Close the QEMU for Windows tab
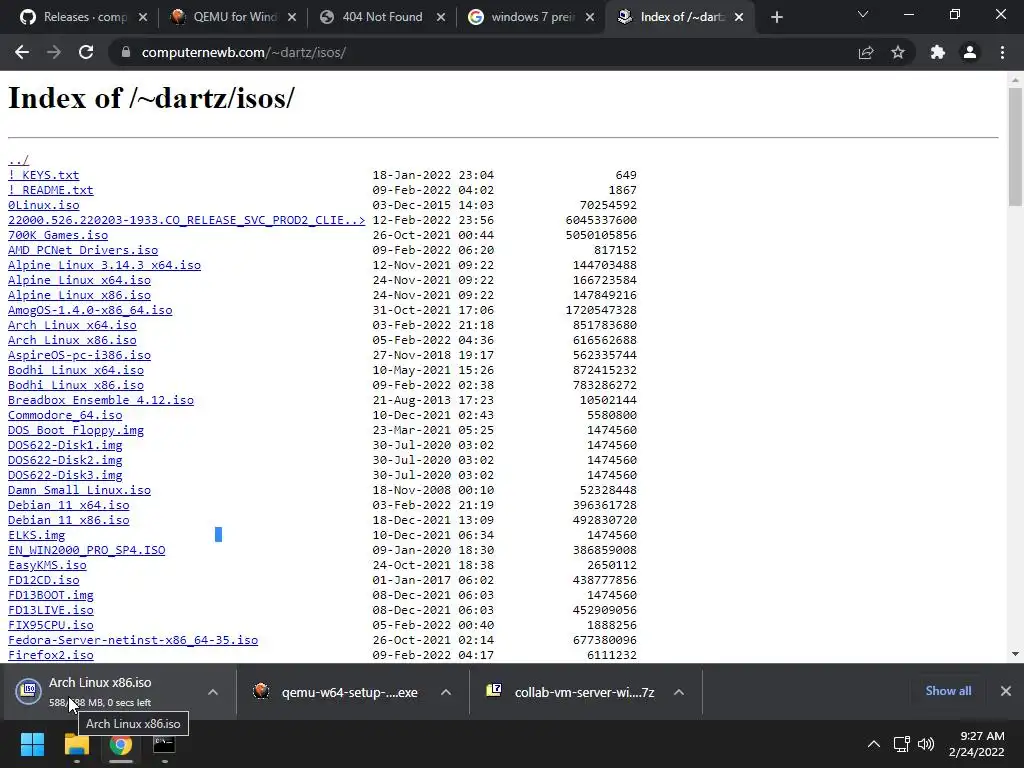 tap(292, 17)
